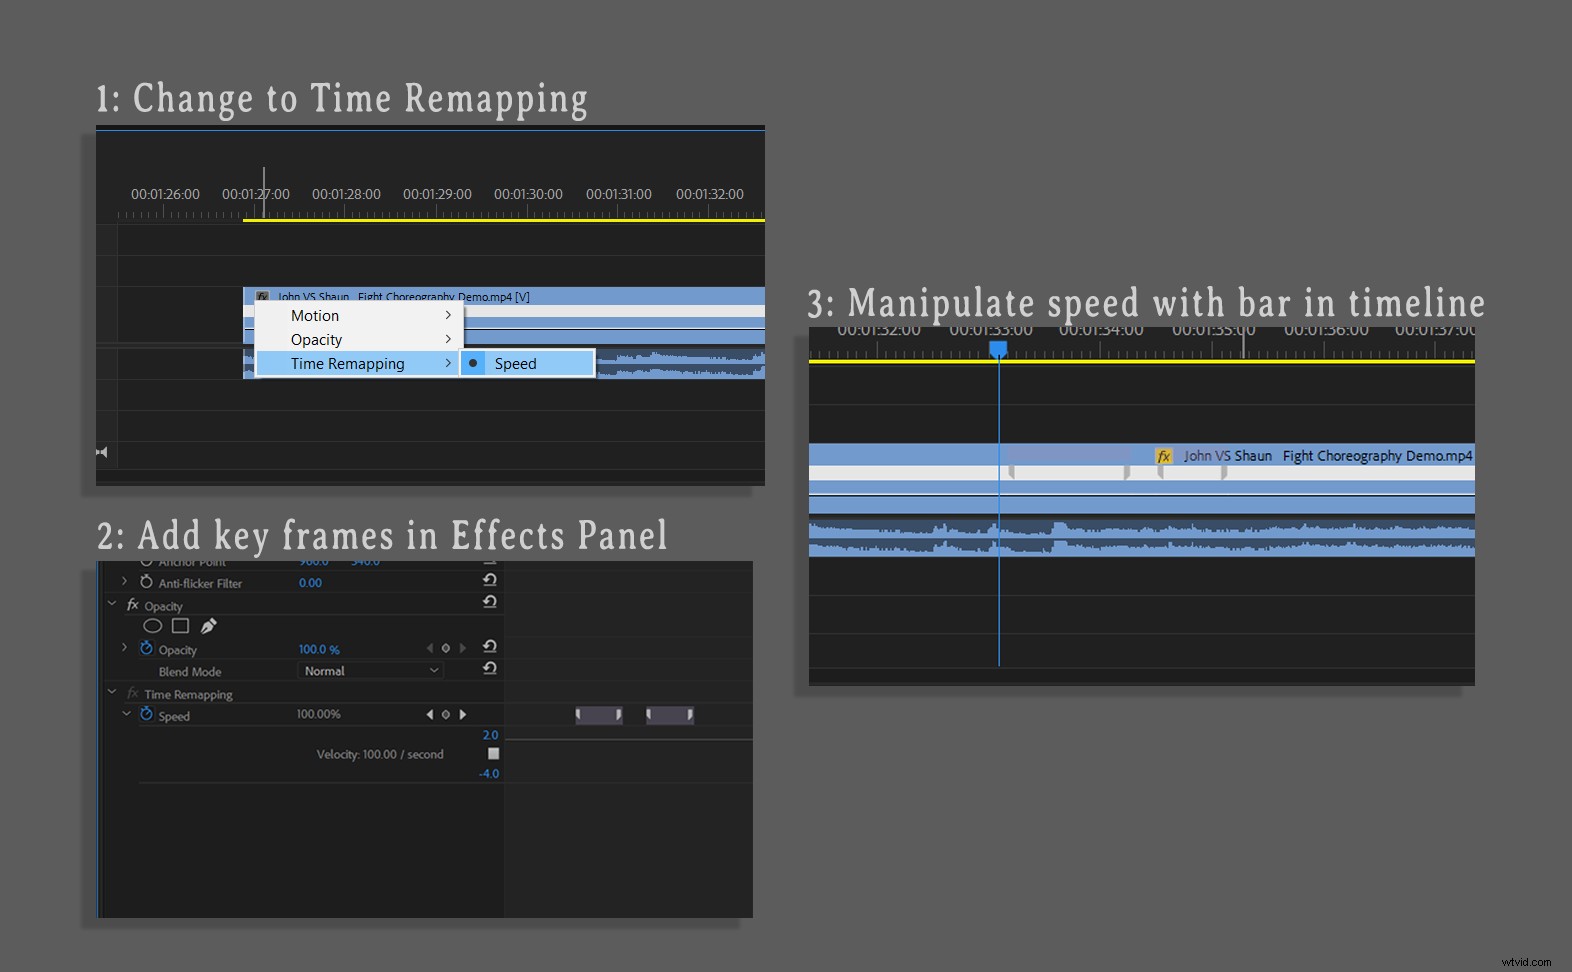Click the first speed keyframe on the clip rubber band

pyautogui.click(x=1011, y=471)
